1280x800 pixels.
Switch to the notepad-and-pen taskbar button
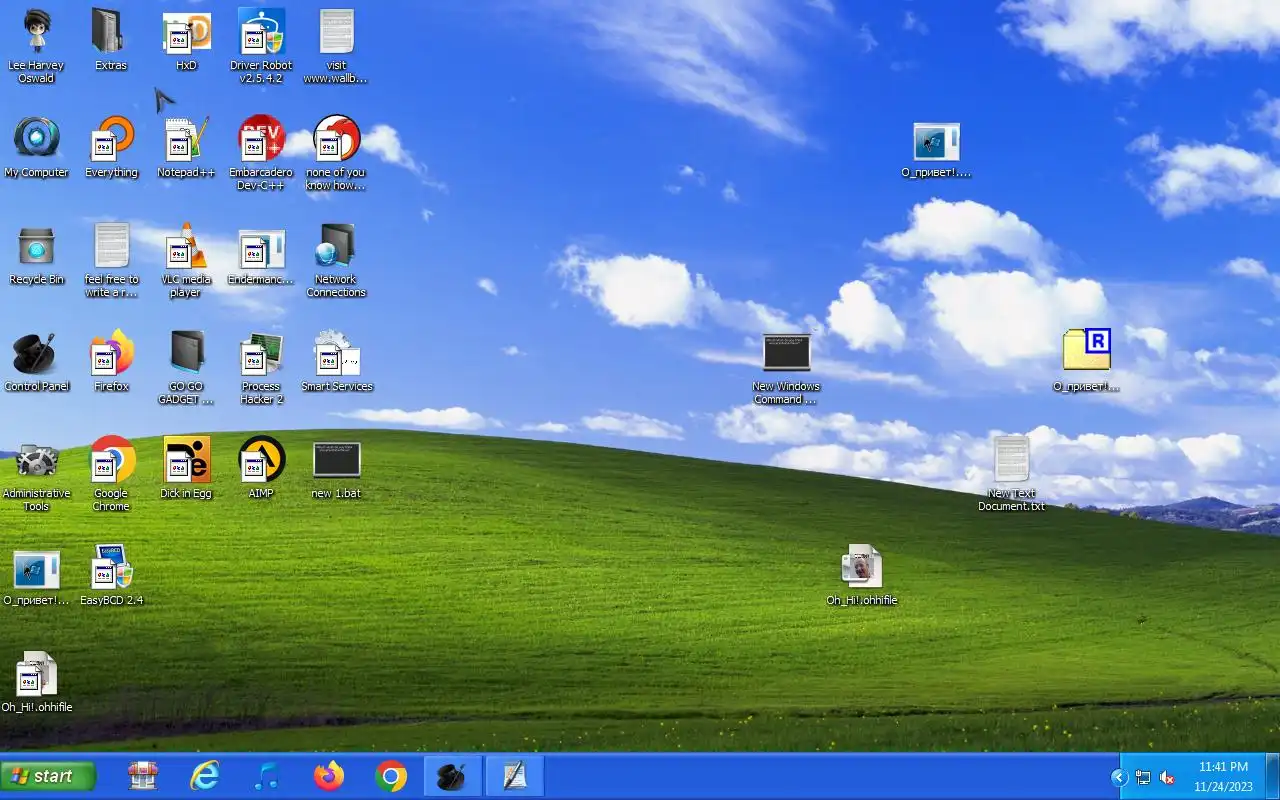coord(515,776)
